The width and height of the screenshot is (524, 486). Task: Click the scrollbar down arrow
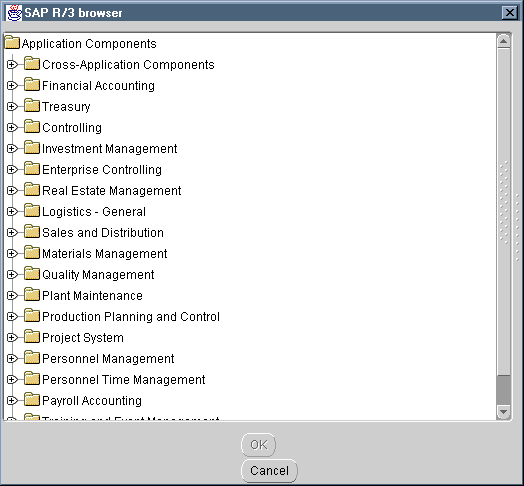(504, 412)
